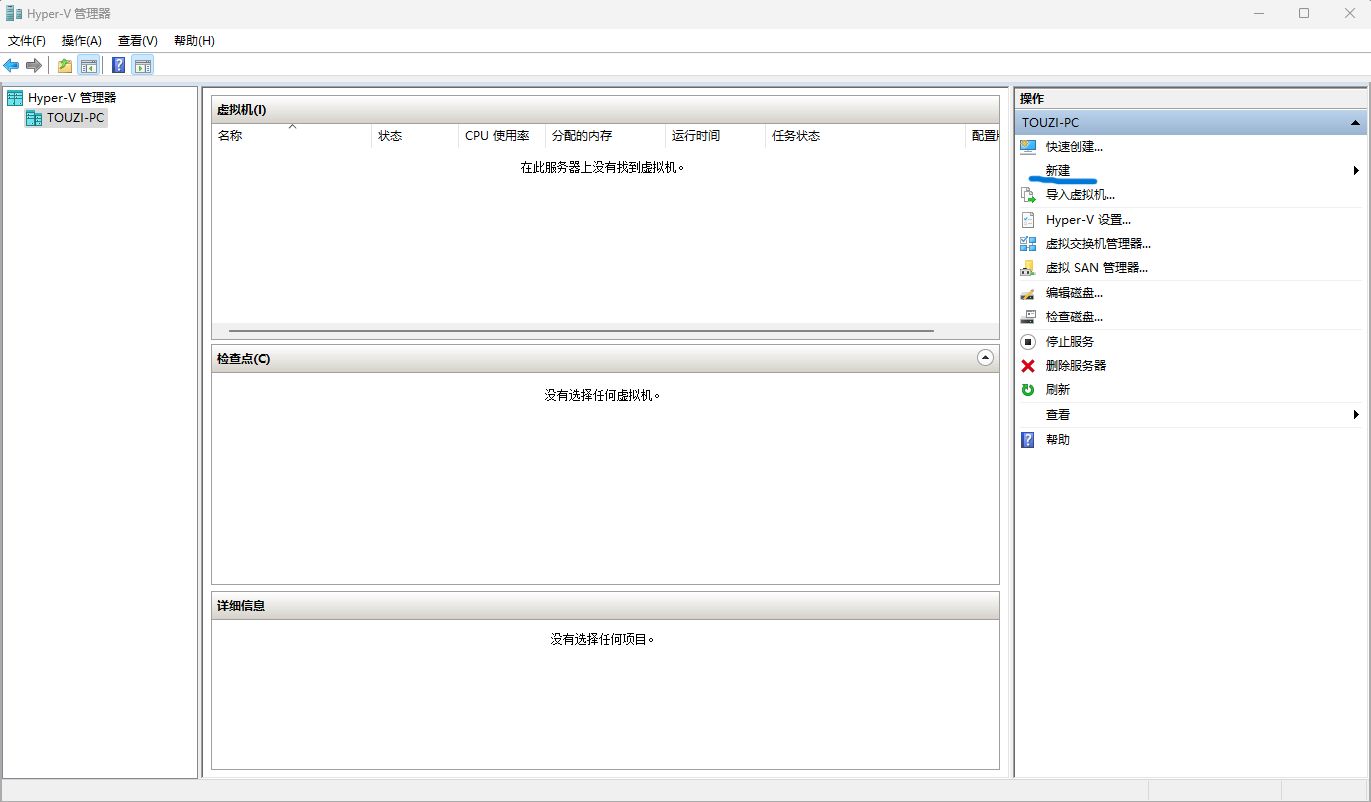Sort by the 名称 column header

pos(292,136)
